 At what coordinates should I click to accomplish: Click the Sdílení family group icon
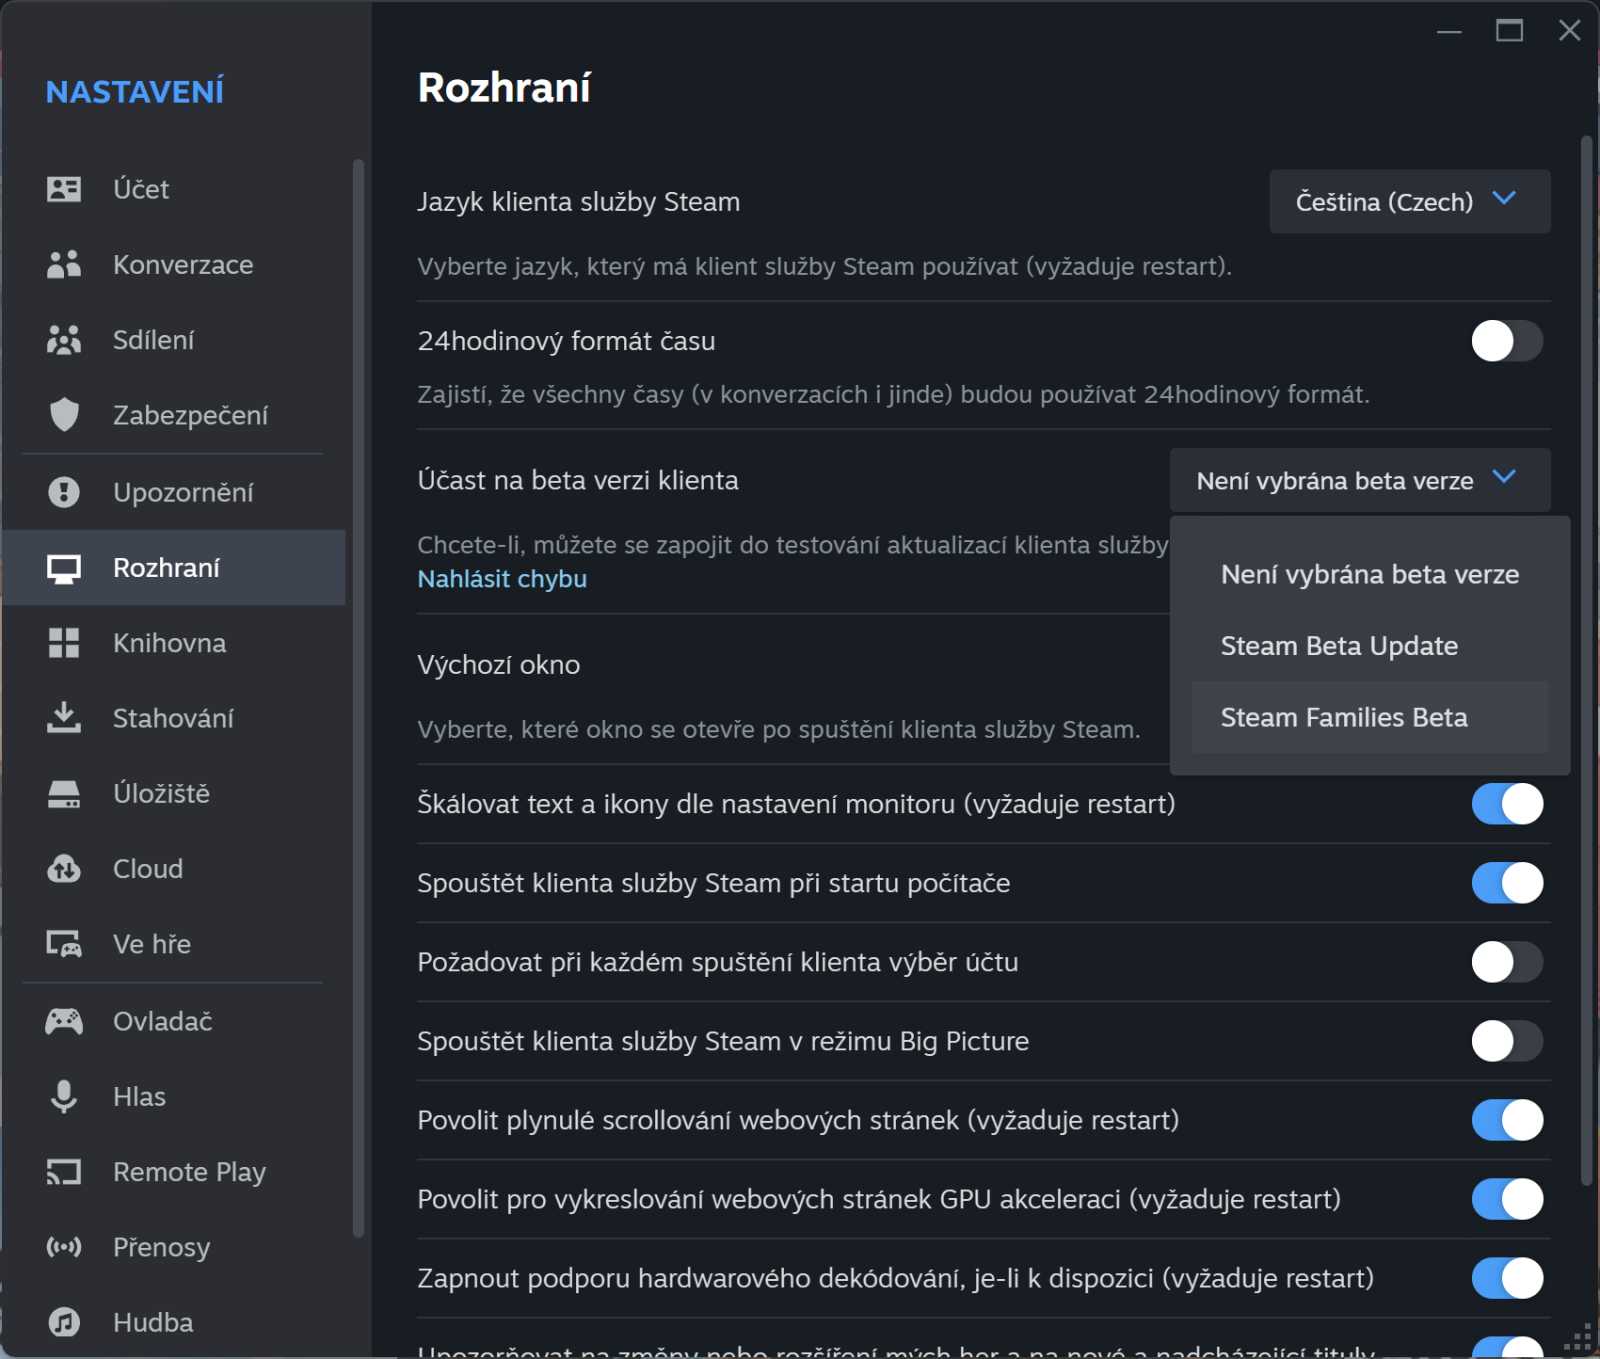pos(64,340)
